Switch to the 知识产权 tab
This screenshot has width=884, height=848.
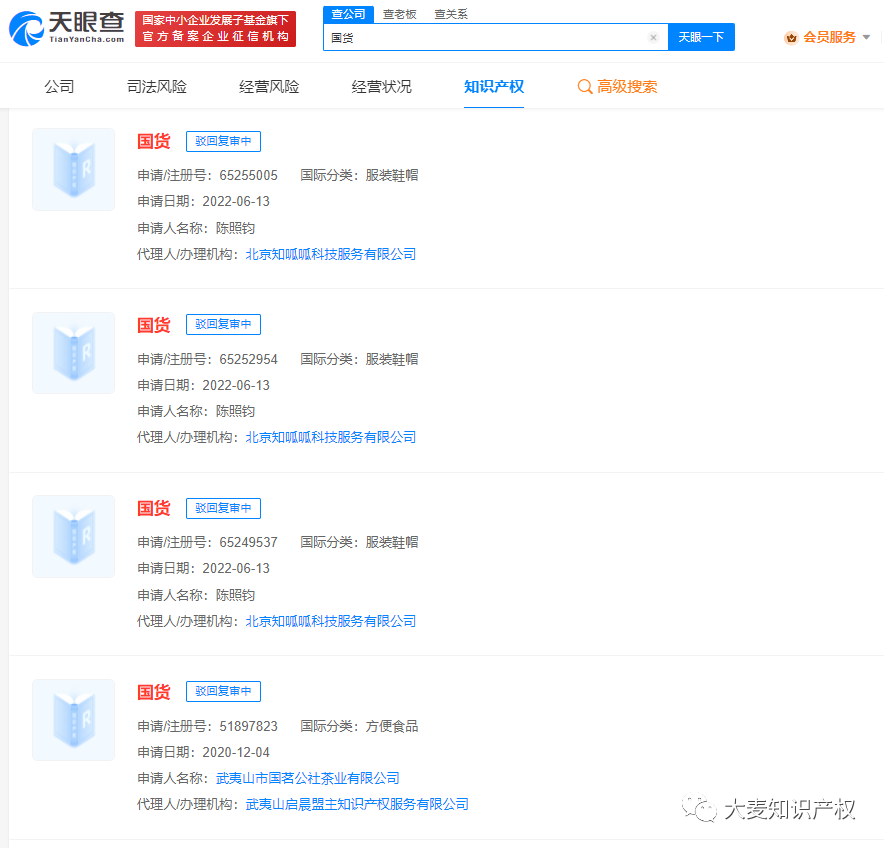494,86
